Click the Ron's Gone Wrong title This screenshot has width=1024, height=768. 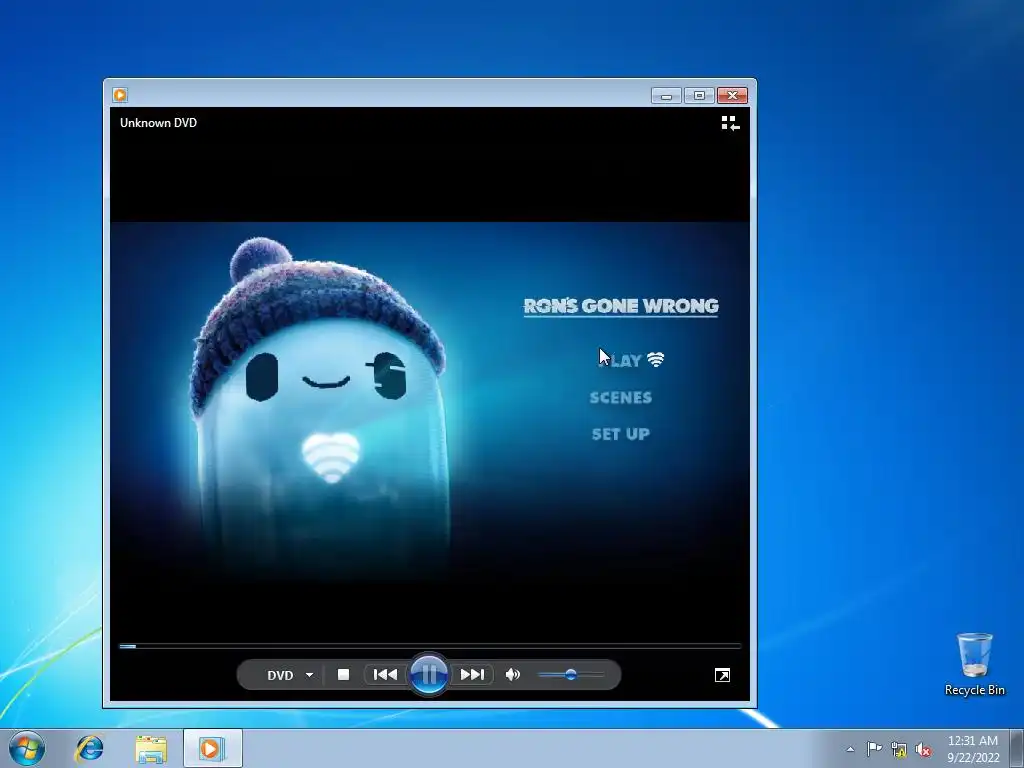tap(620, 306)
